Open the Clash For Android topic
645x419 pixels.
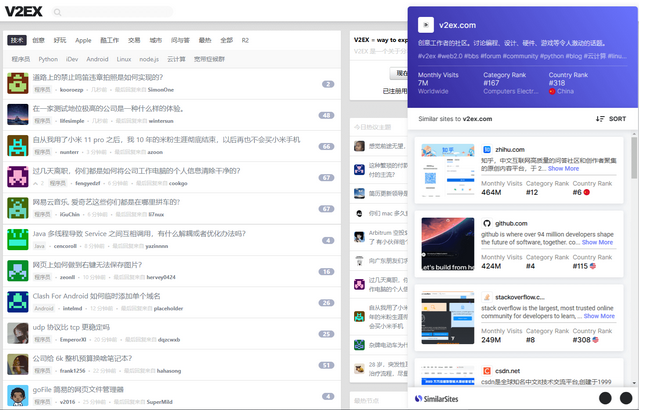click(97, 296)
